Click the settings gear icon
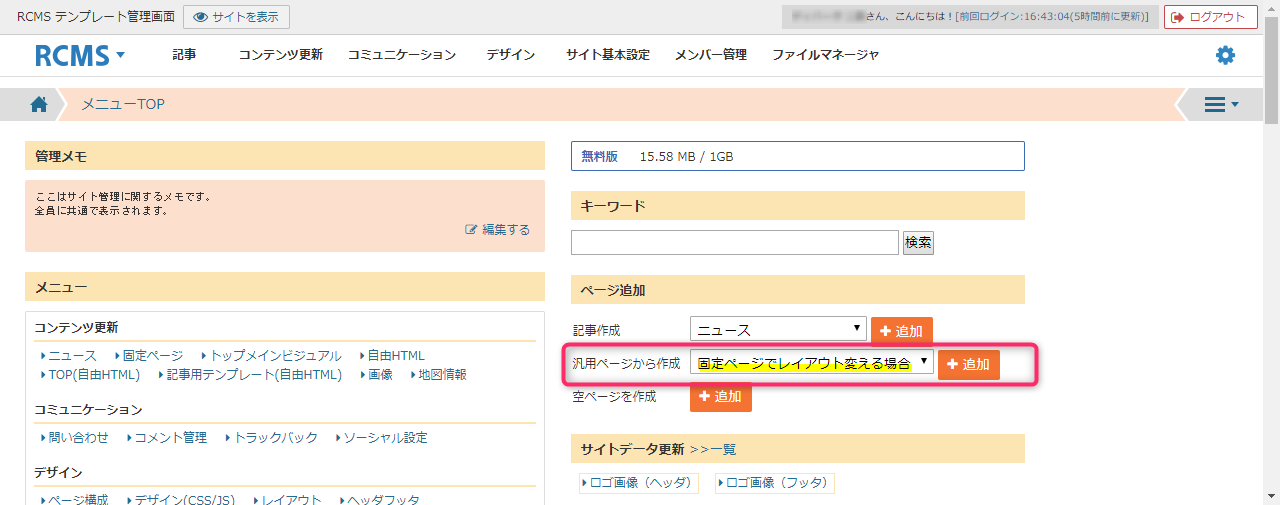The image size is (1280, 505). [x=1225, y=55]
